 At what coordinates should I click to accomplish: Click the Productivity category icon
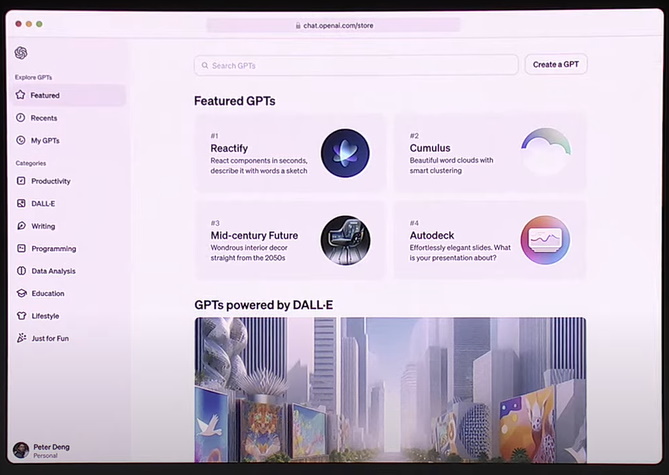point(21,181)
